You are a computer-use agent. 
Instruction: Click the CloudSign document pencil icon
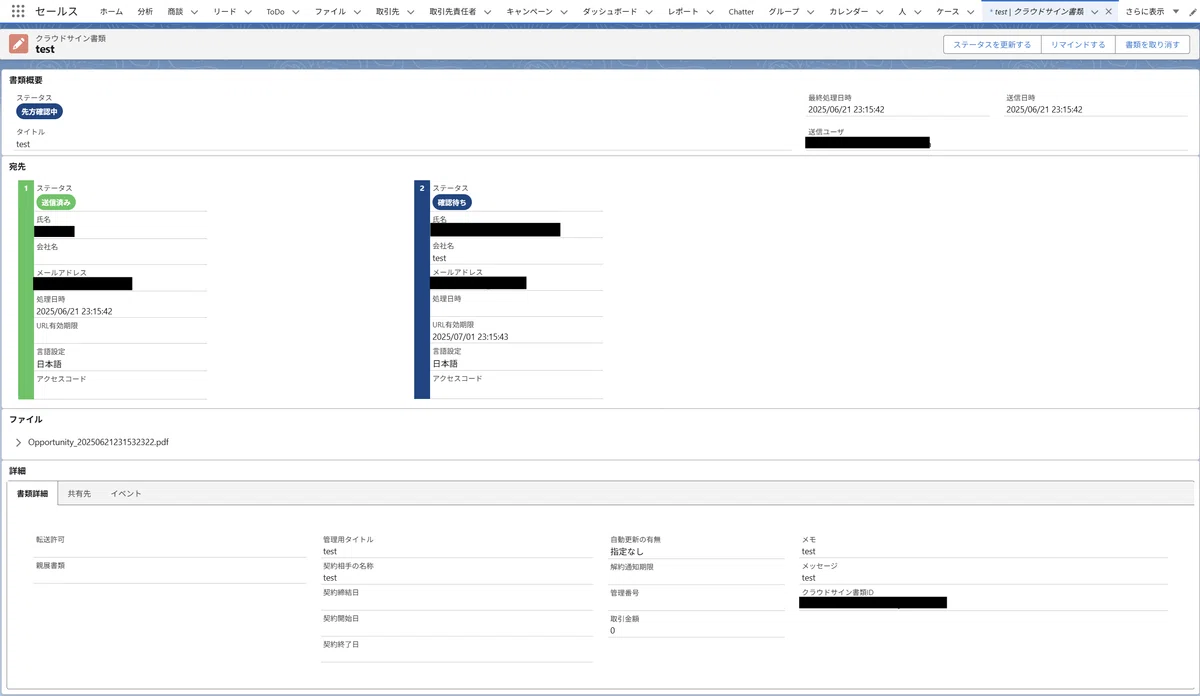pyautogui.click(x=18, y=44)
